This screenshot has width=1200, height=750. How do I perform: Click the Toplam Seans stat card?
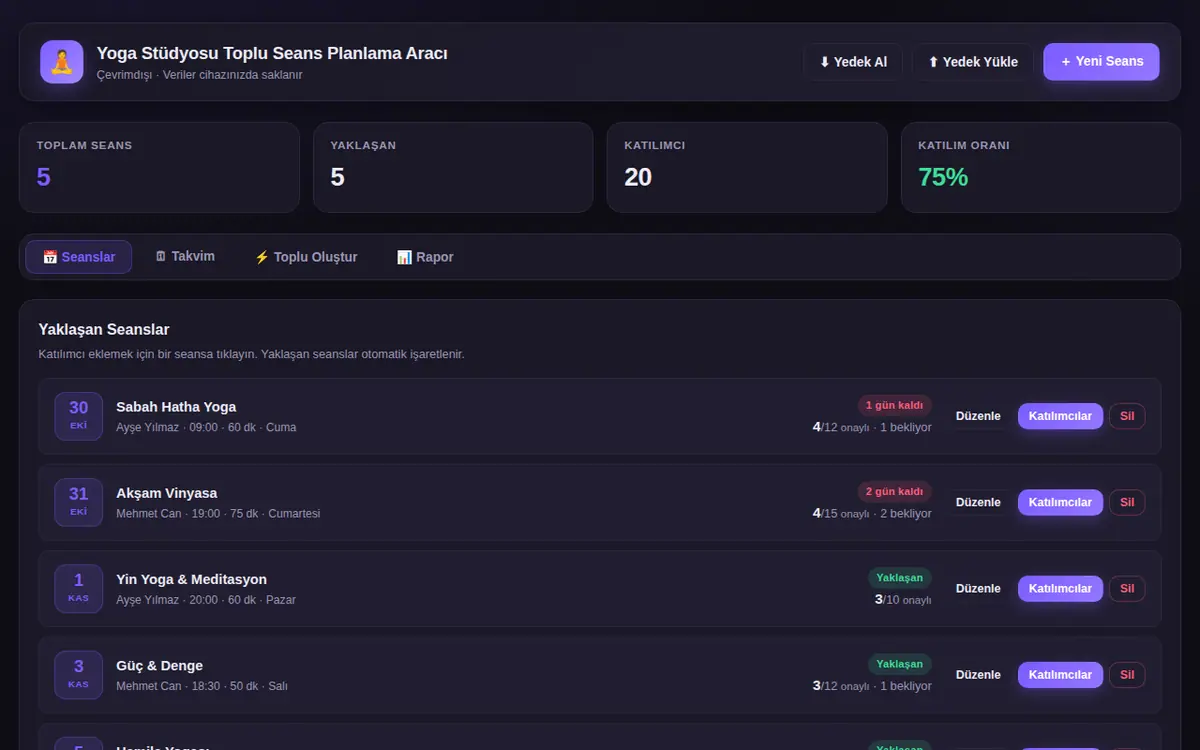pyautogui.click(x=159, y=167)
